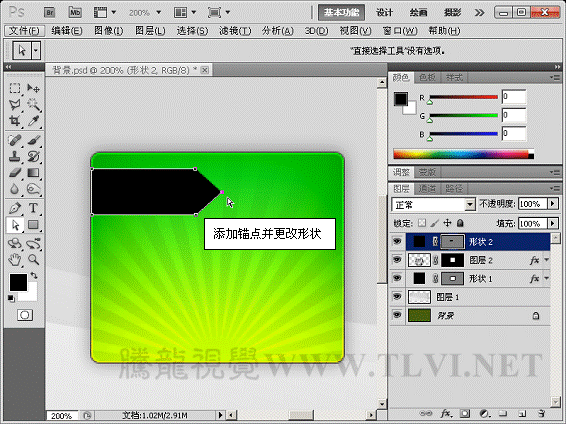
Task: Select the Gradient tool
Action: pyautogui.click(x=33, y=173)
